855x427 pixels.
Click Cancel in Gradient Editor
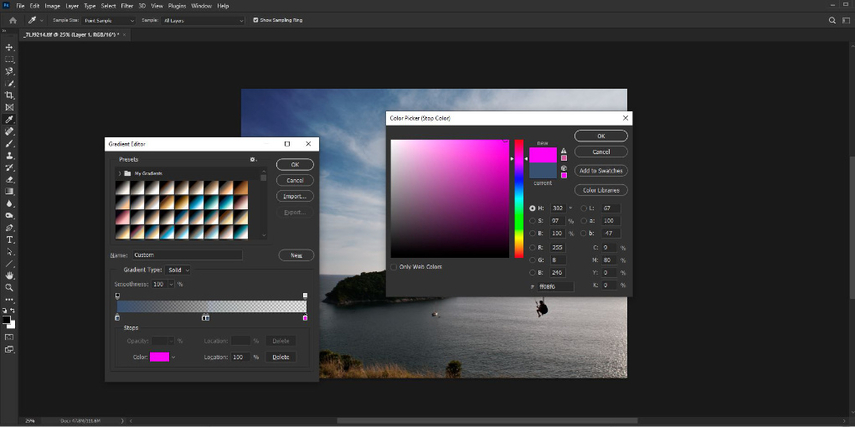click(x=295, y=180)
